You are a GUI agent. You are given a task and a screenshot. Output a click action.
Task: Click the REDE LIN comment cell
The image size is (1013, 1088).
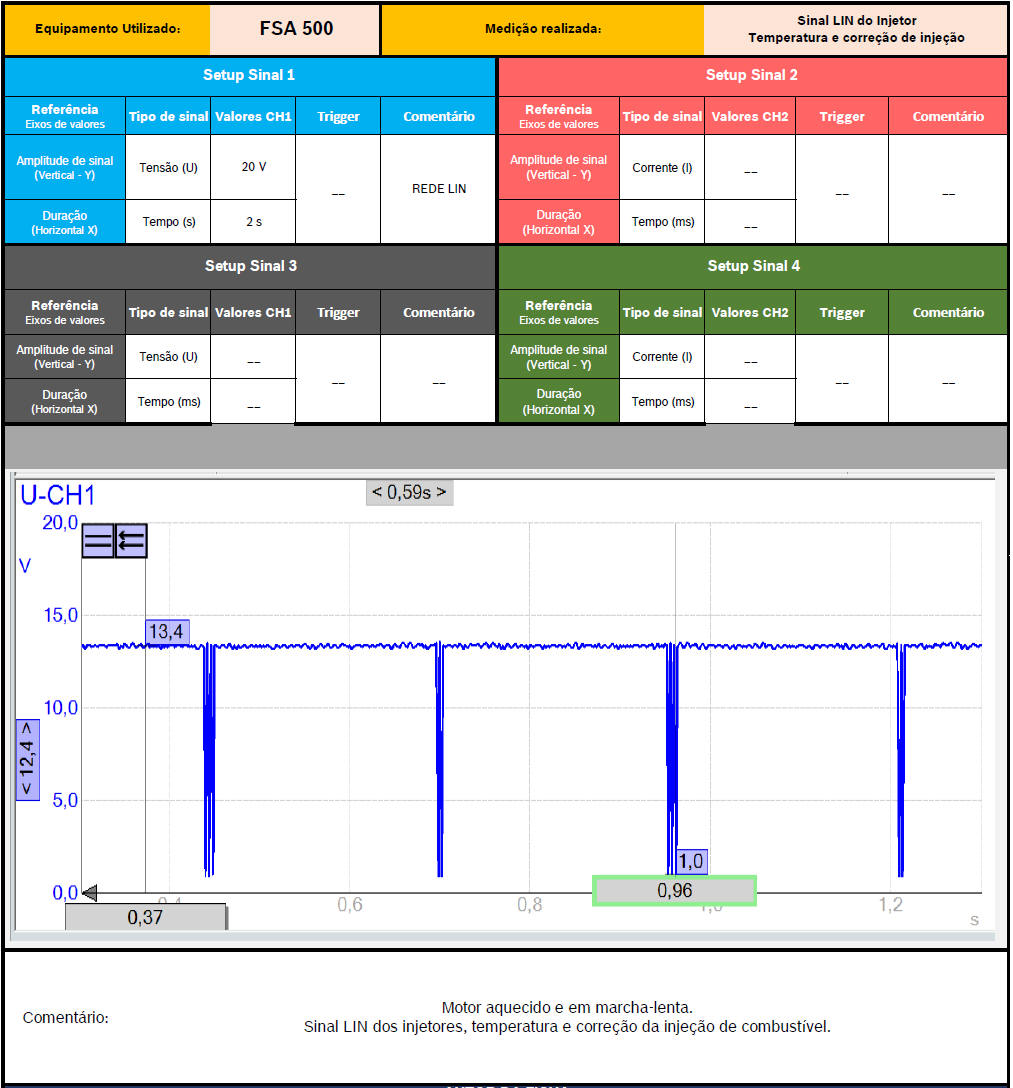[439, 189]
